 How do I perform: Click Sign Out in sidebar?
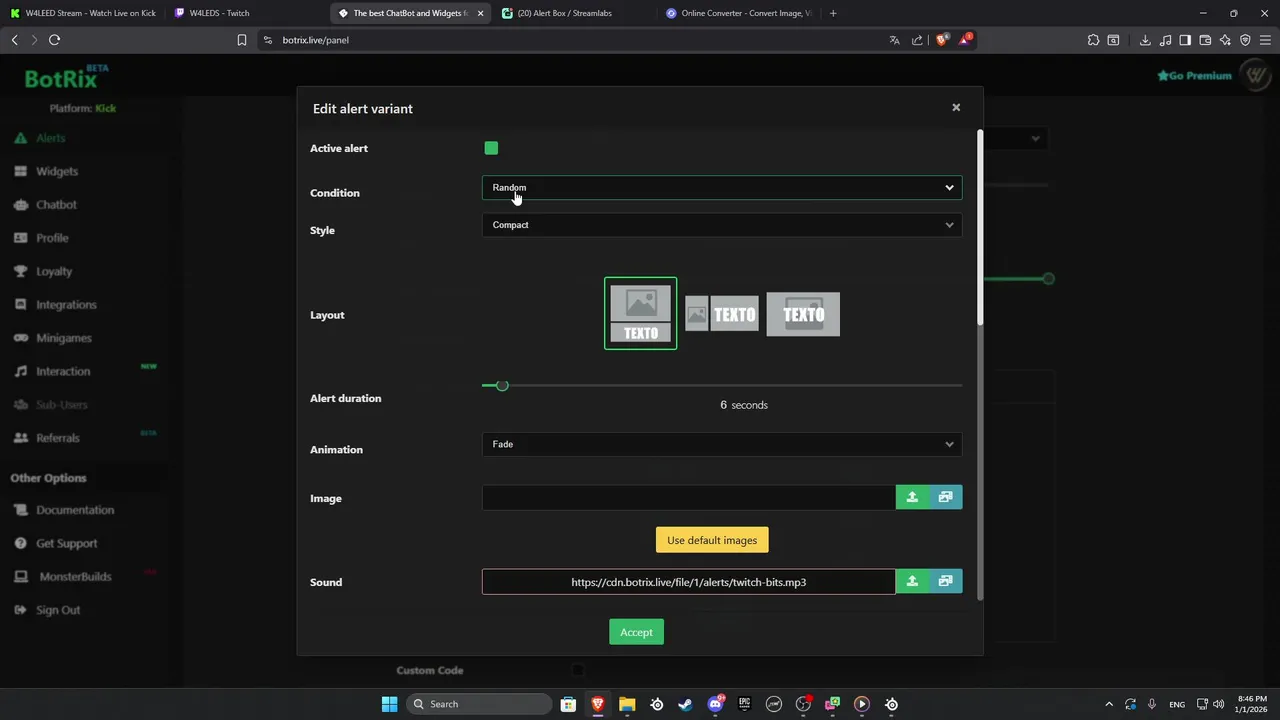coord(58,610)
